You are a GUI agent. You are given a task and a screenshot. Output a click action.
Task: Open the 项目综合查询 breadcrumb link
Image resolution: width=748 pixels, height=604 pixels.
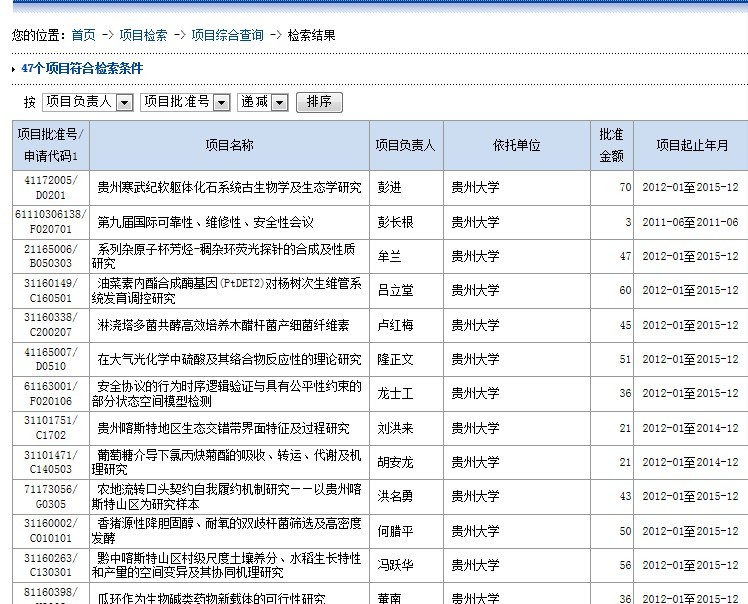(227, 35)
